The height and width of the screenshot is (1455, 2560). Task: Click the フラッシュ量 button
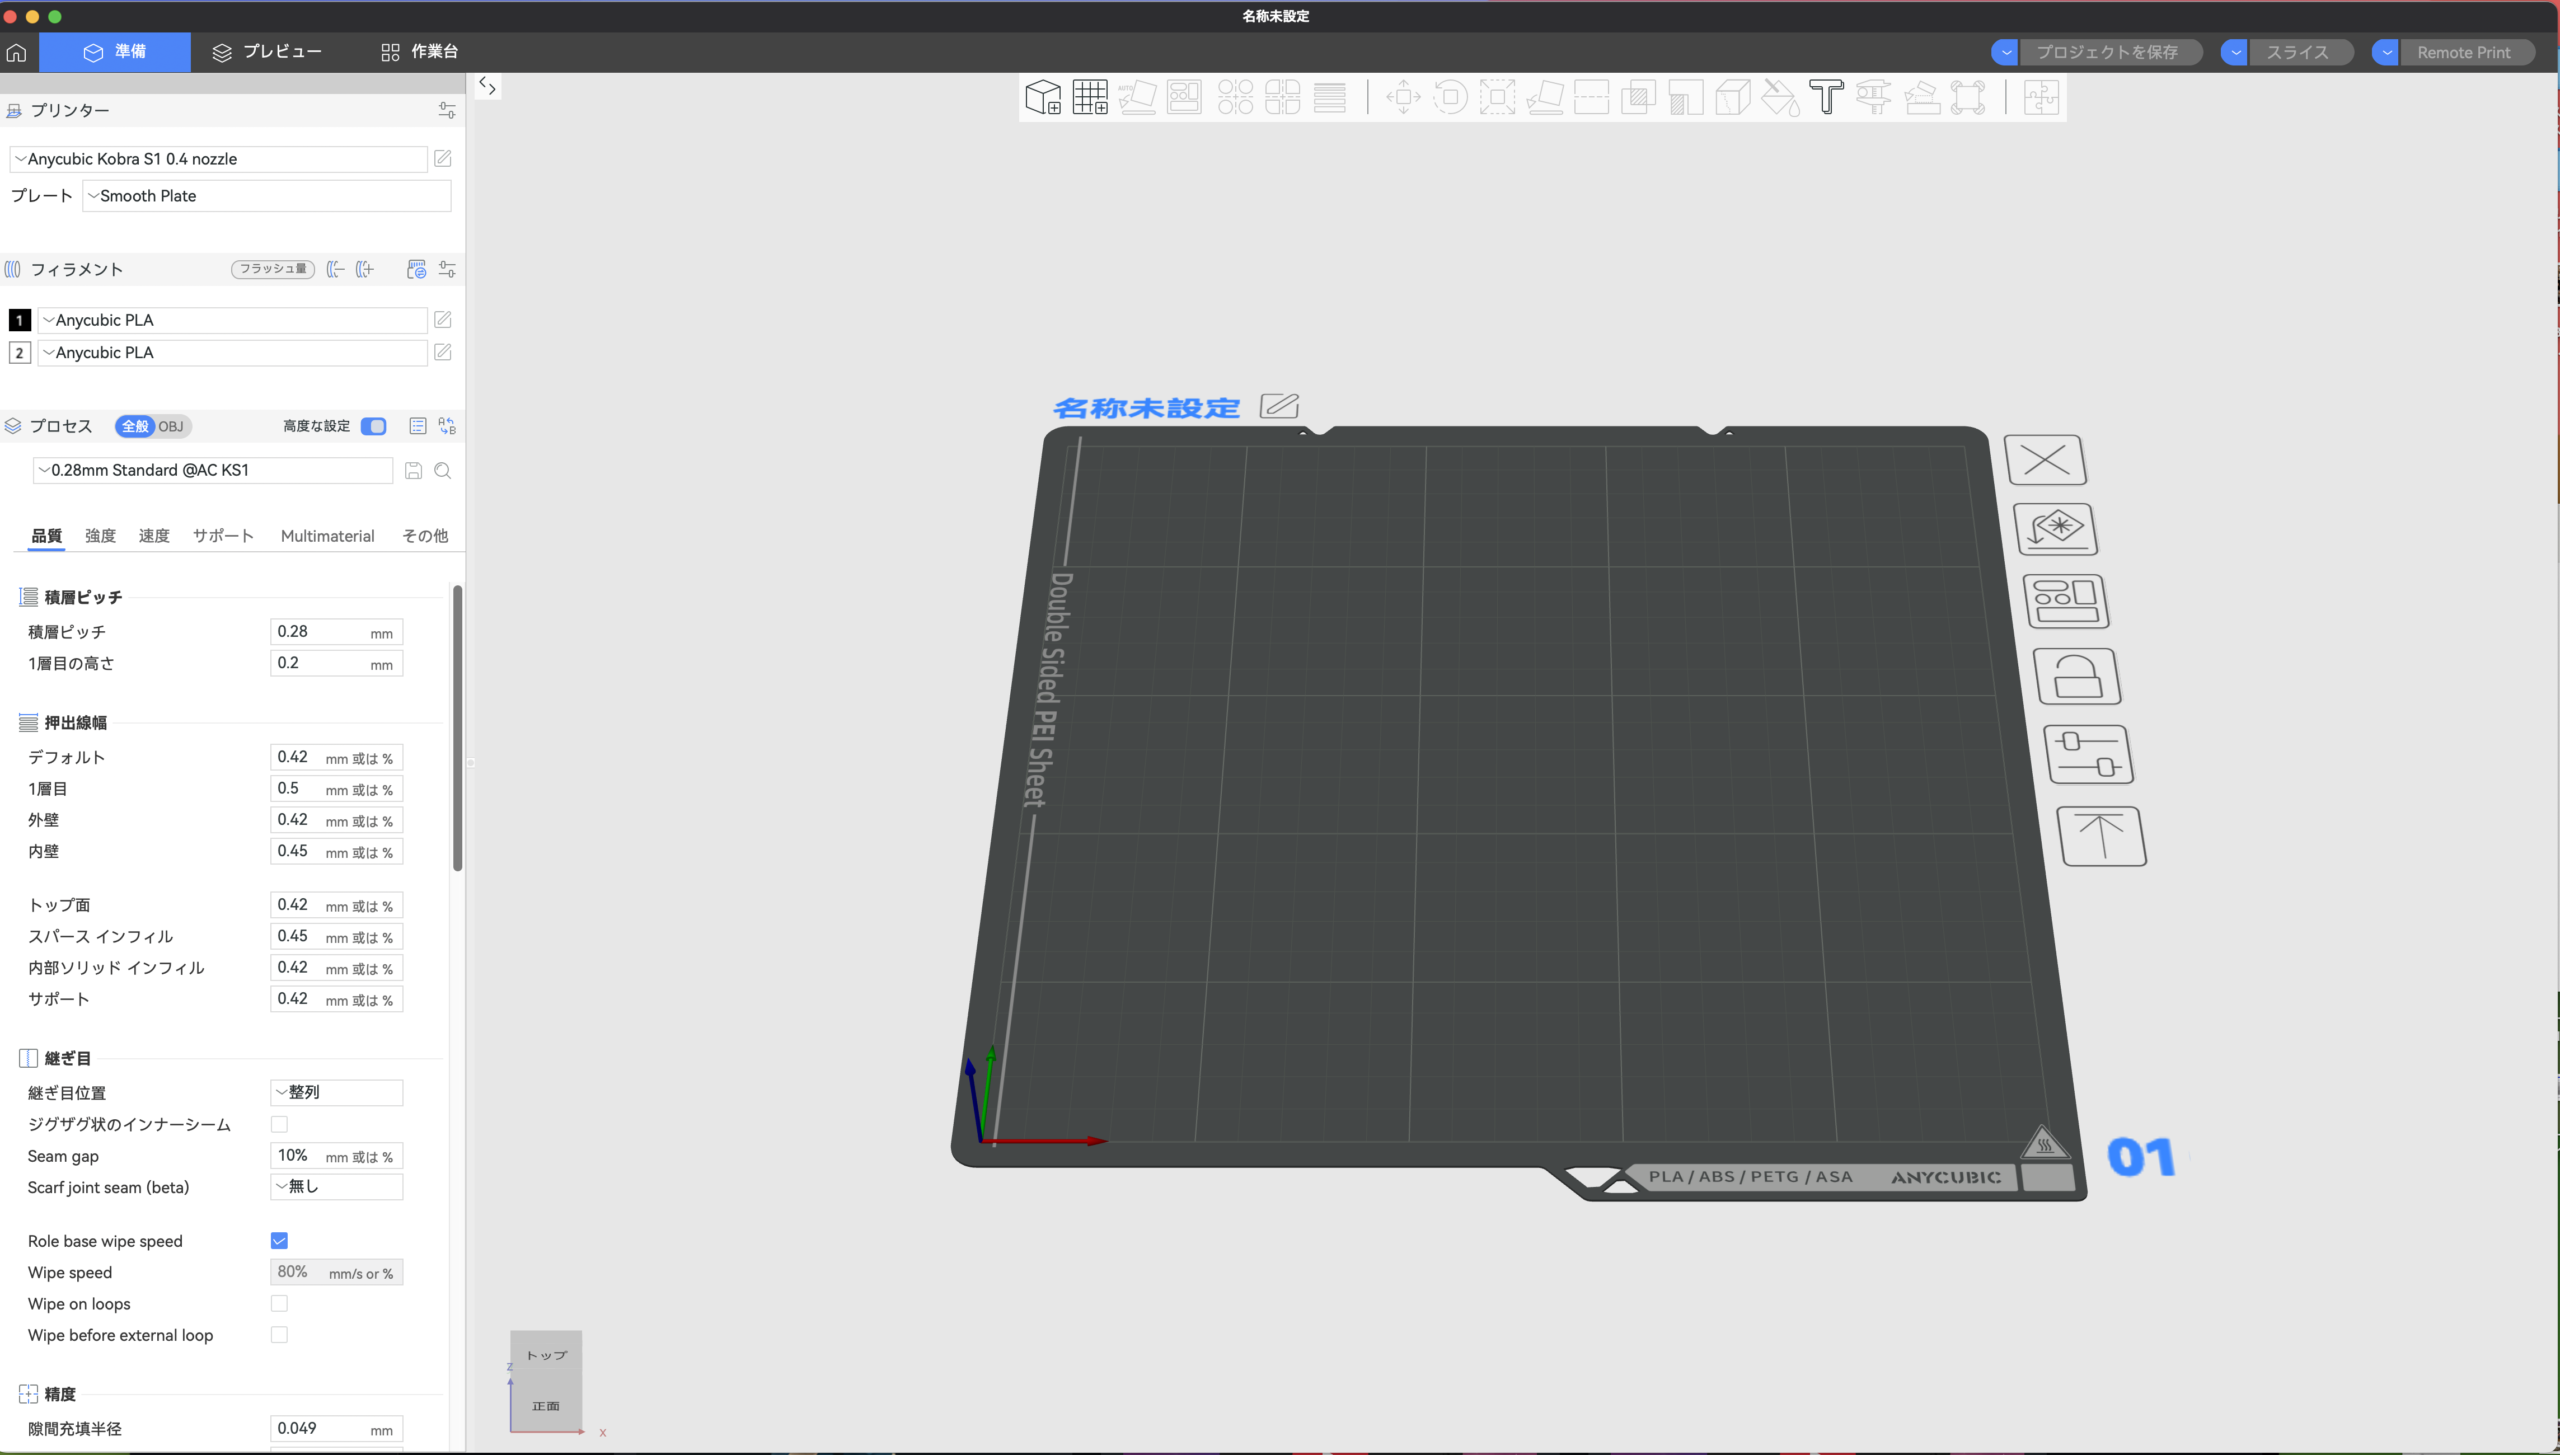pyautogui.click(x=273, y=269)
